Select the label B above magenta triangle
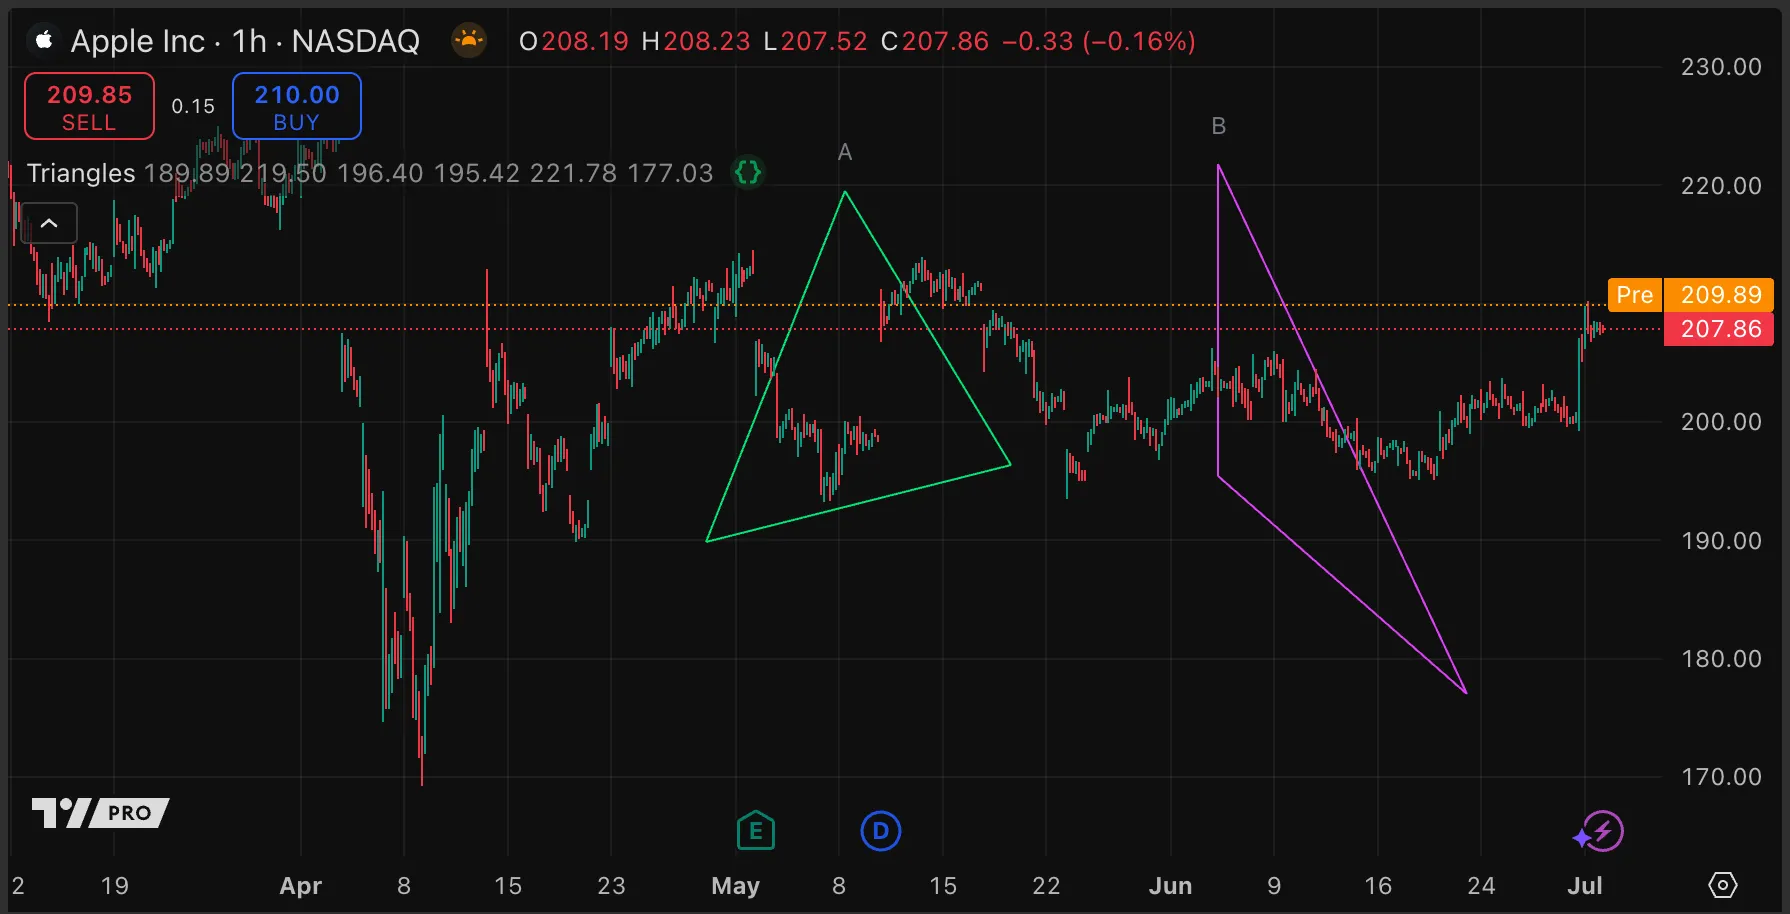1790x914 pixels. 1218,126
